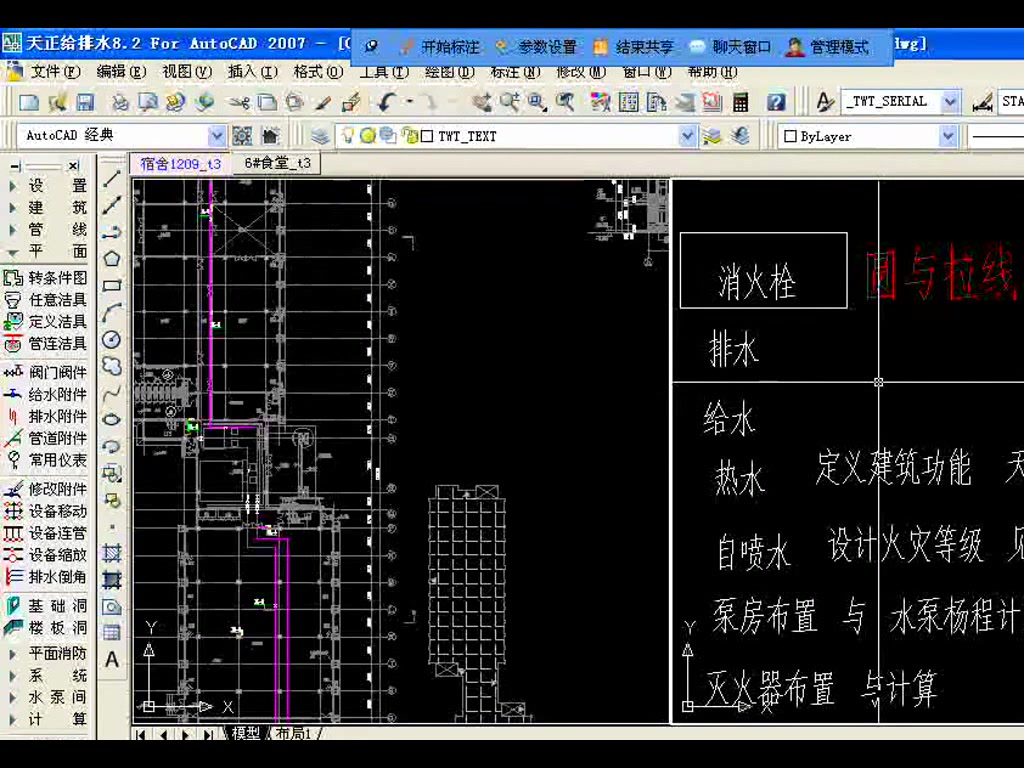Open the ByLayer color dropdown
This screenshot has height=768, width=1024.
948,136
